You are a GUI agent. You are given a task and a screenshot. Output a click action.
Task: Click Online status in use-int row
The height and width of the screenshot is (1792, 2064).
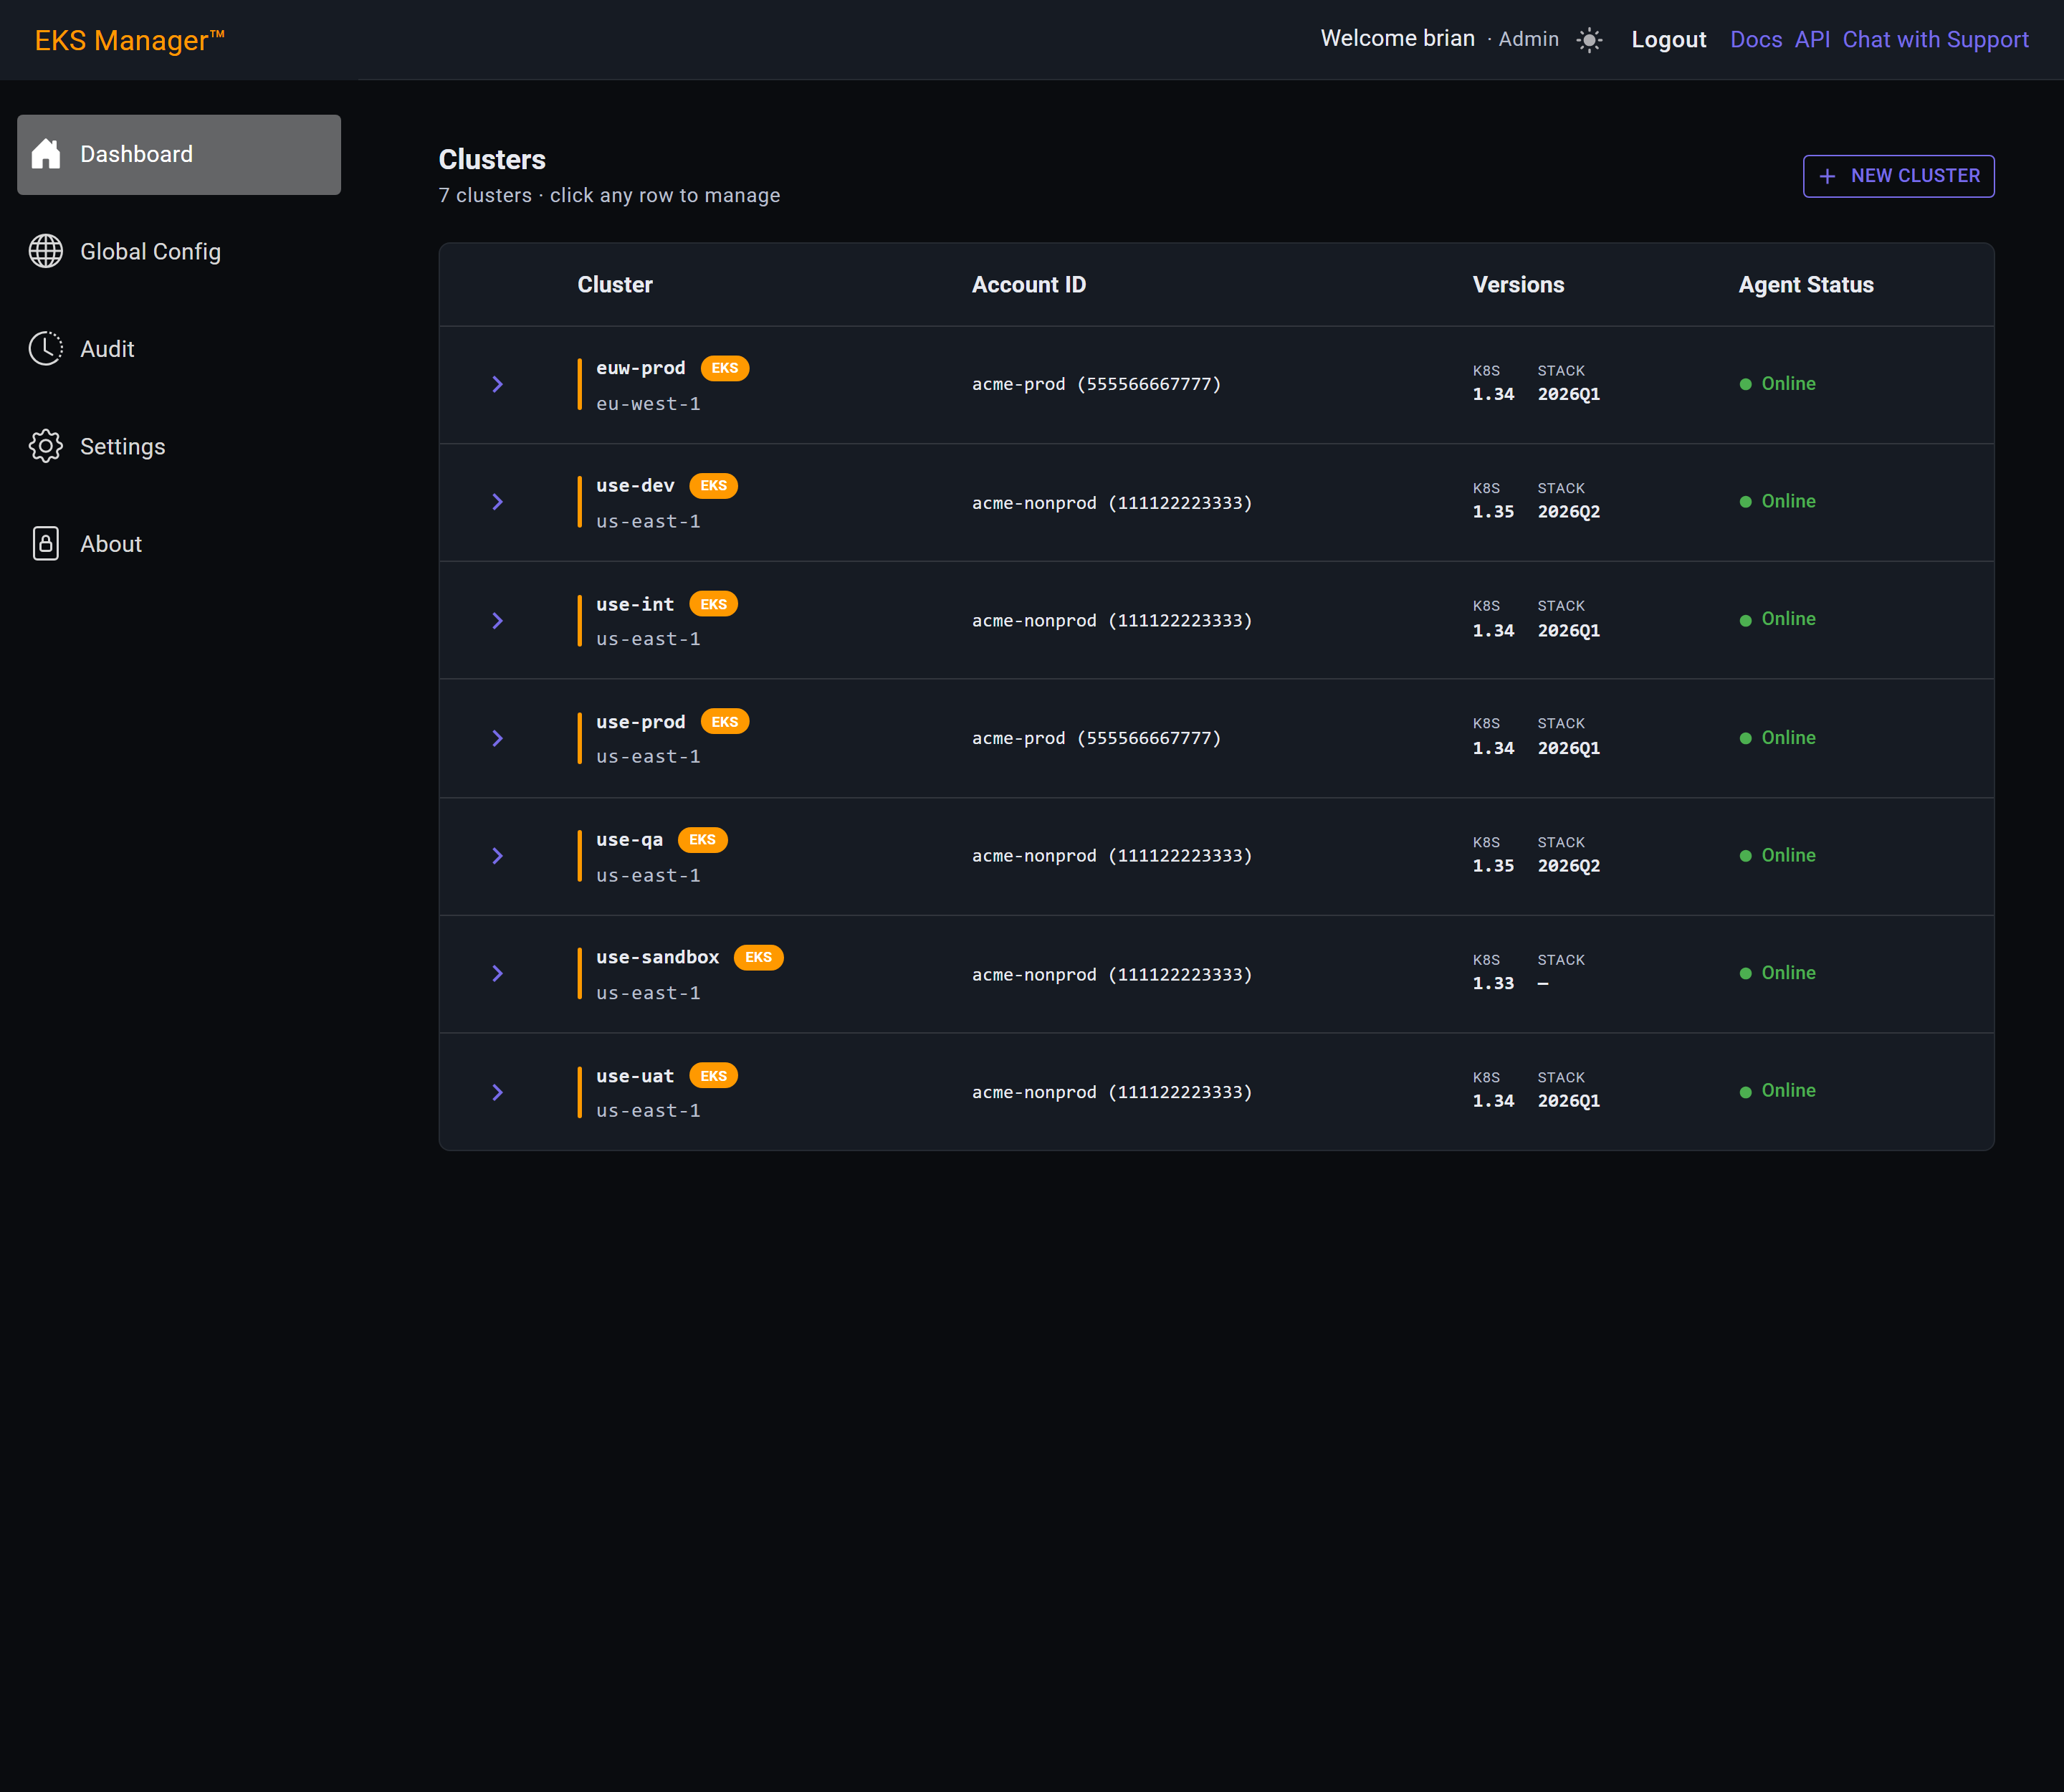(1788, 619)
